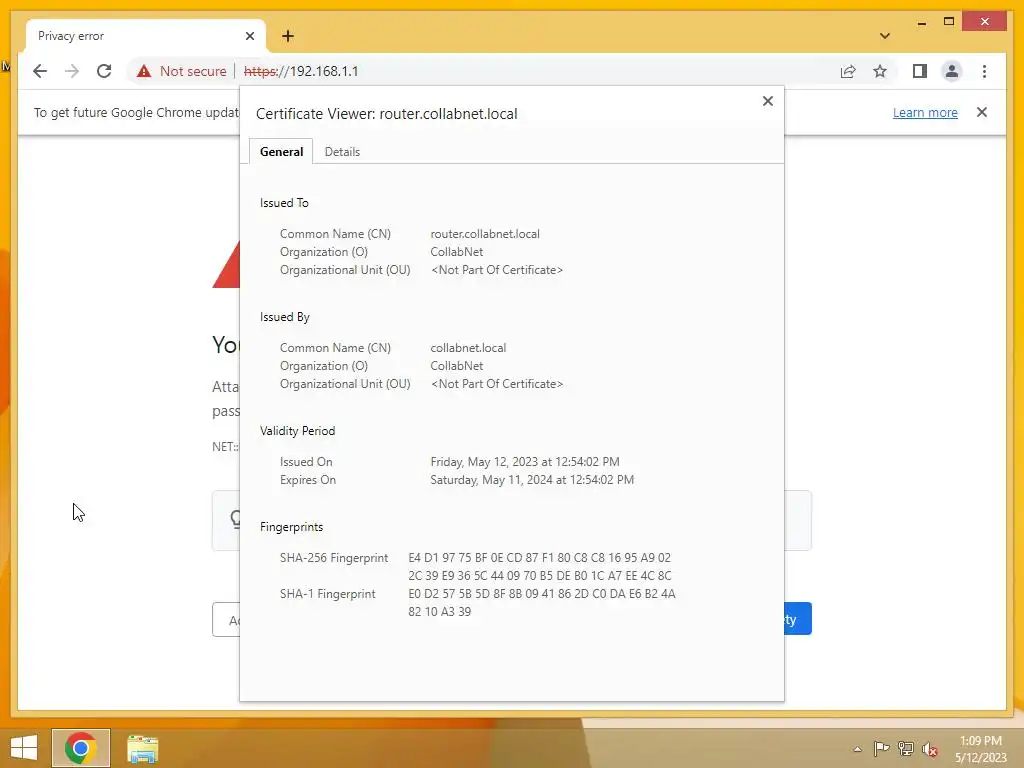Click the muted volume tray icon
The width and height of the screenshot is (1024, 768).
click(930, 749)
